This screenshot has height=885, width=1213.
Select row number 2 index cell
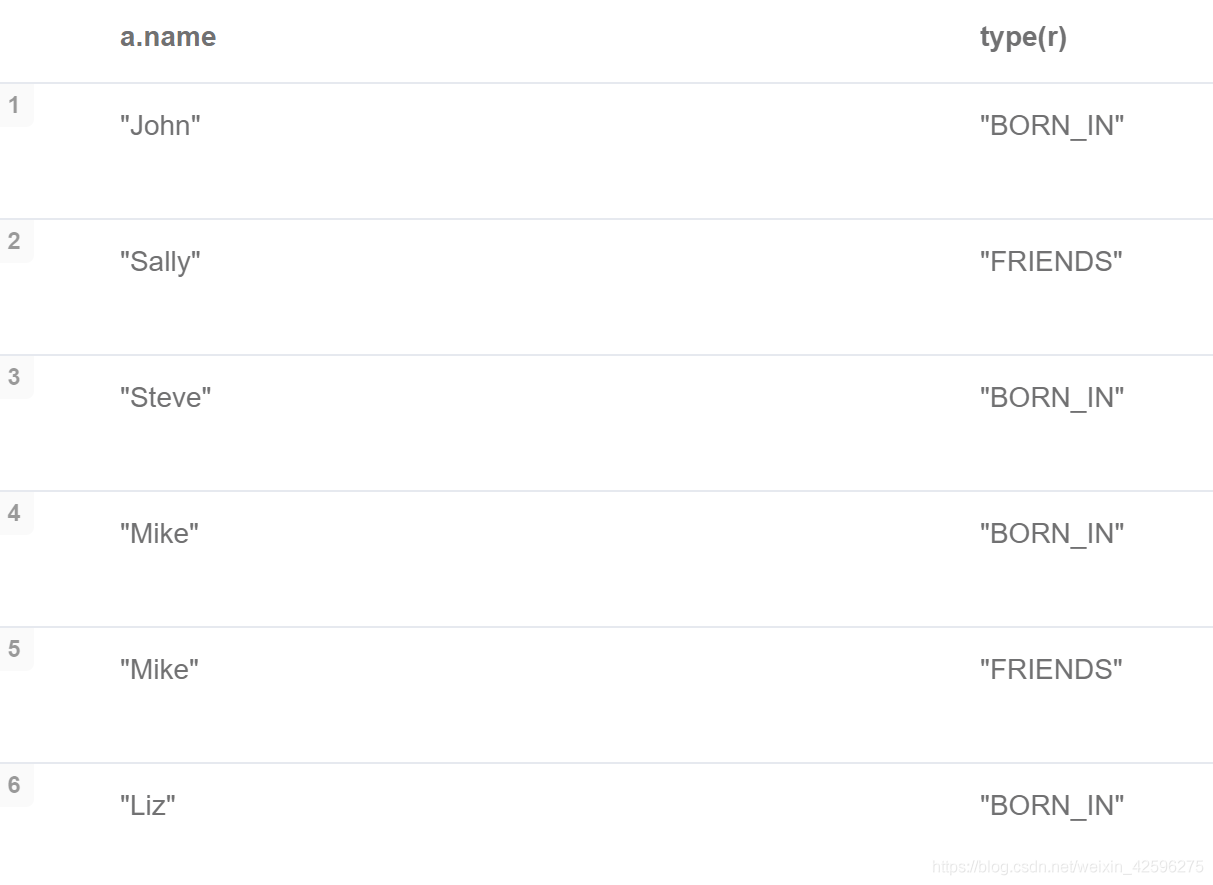14,241
